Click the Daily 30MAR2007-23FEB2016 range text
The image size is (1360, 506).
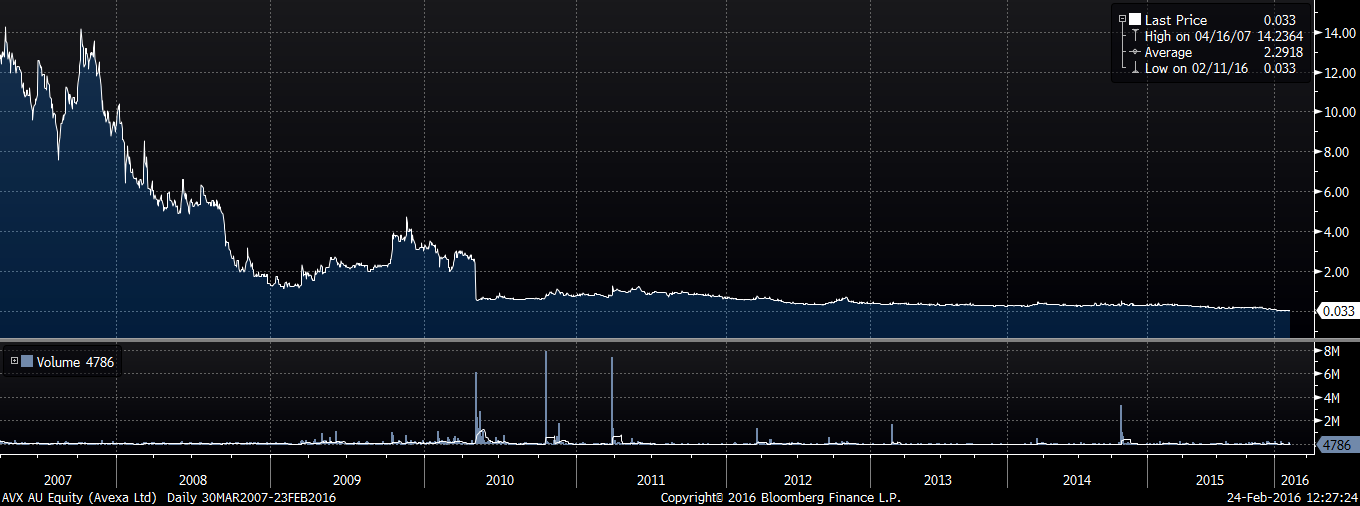[x=251, y=497]
